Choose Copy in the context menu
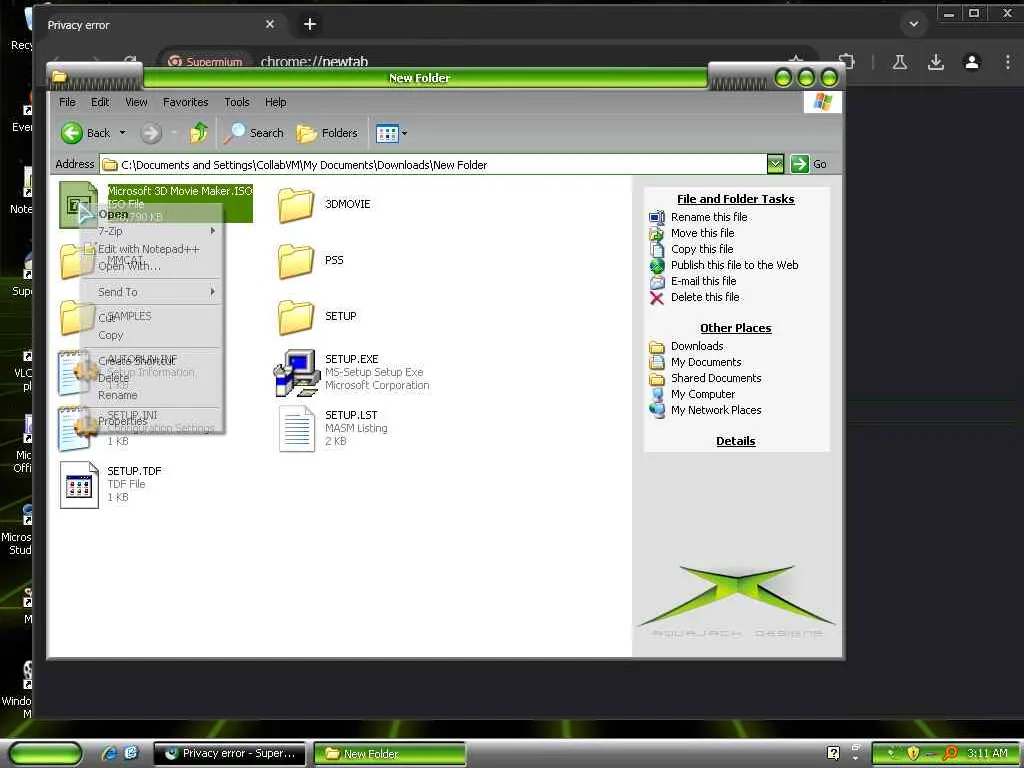The width and height of the screenshot is (1024, 768). (150, 335)
